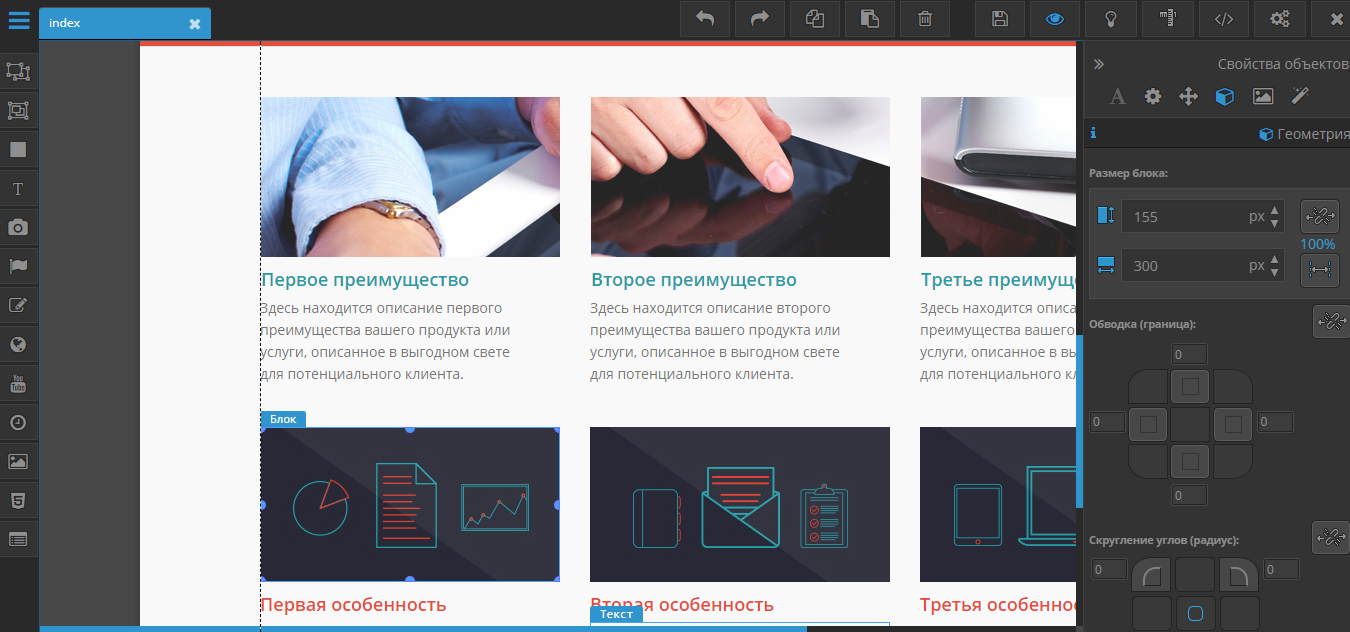Select the form edit tool in sidebar
The image size is (1350, 632).
point(18,306)
